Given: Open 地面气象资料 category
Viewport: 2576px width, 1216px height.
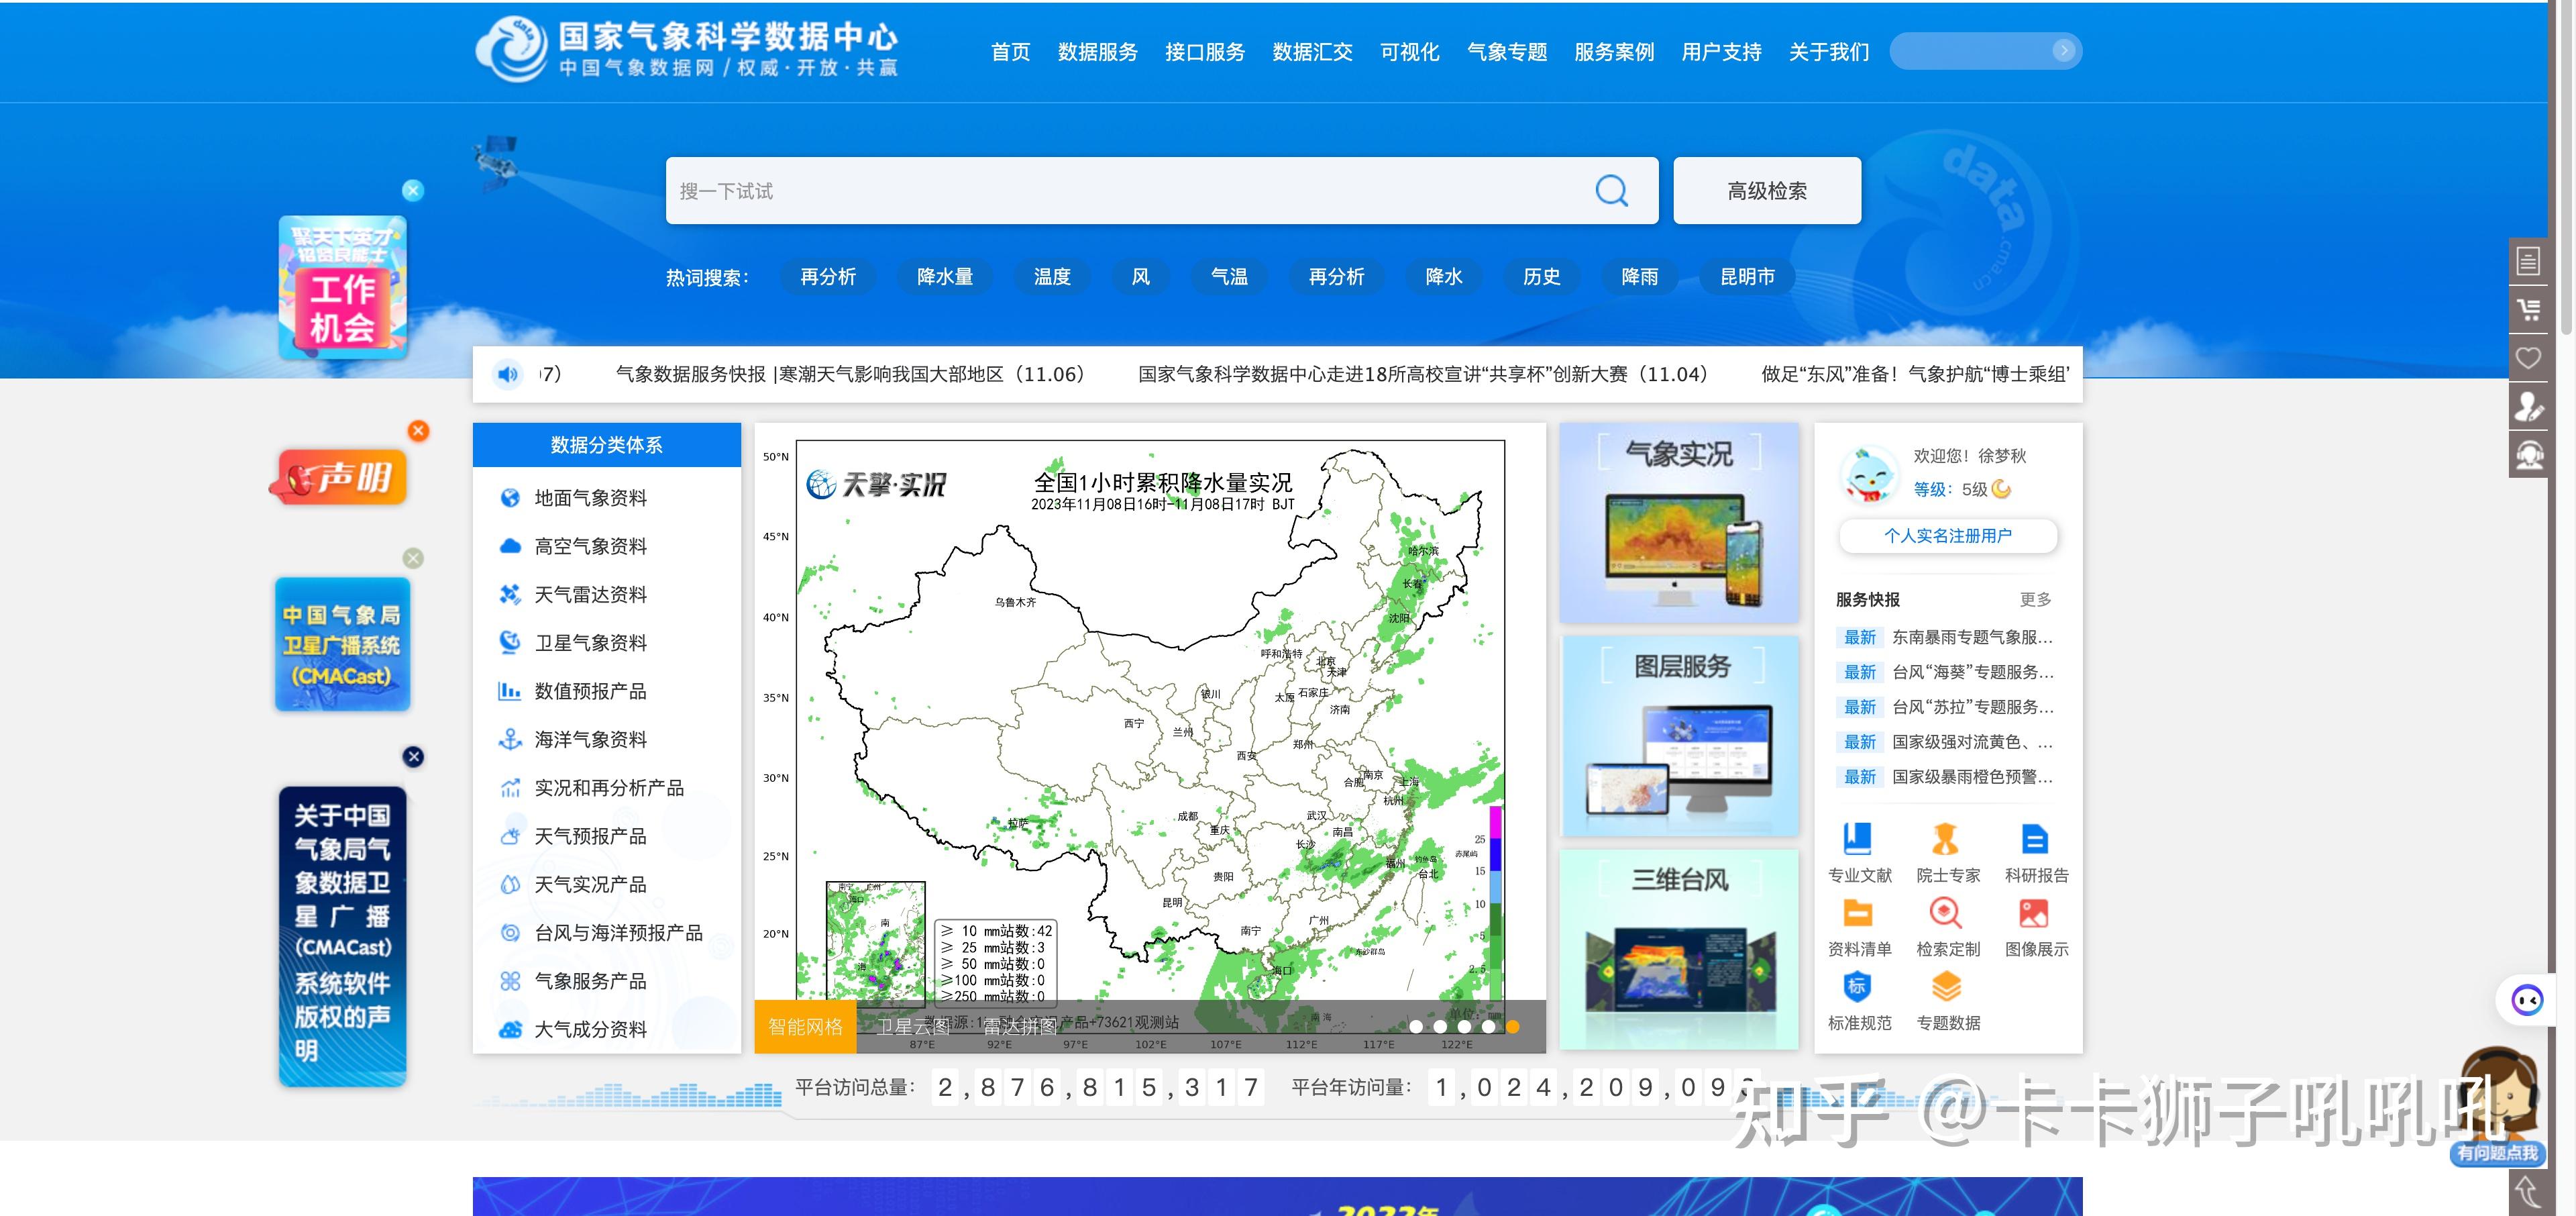Looking at the screenshot, I should pyautogui.click(x=590, y=498).
